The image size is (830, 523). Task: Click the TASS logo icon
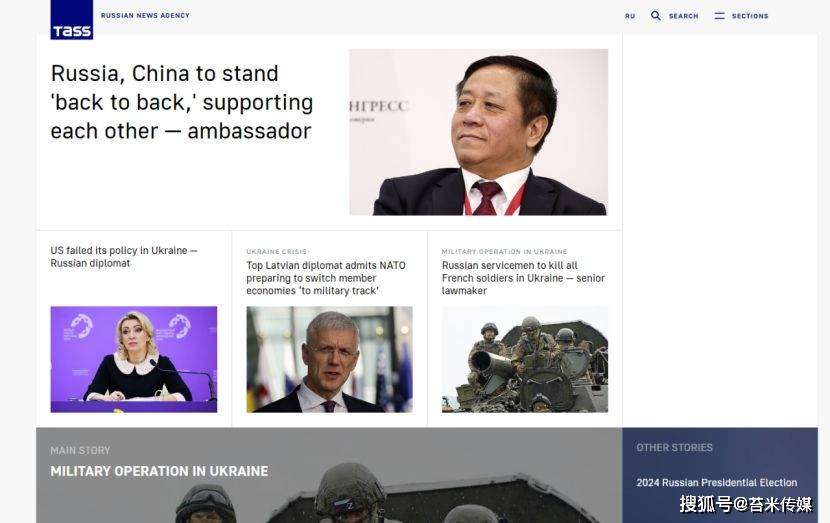coord(71,20)
